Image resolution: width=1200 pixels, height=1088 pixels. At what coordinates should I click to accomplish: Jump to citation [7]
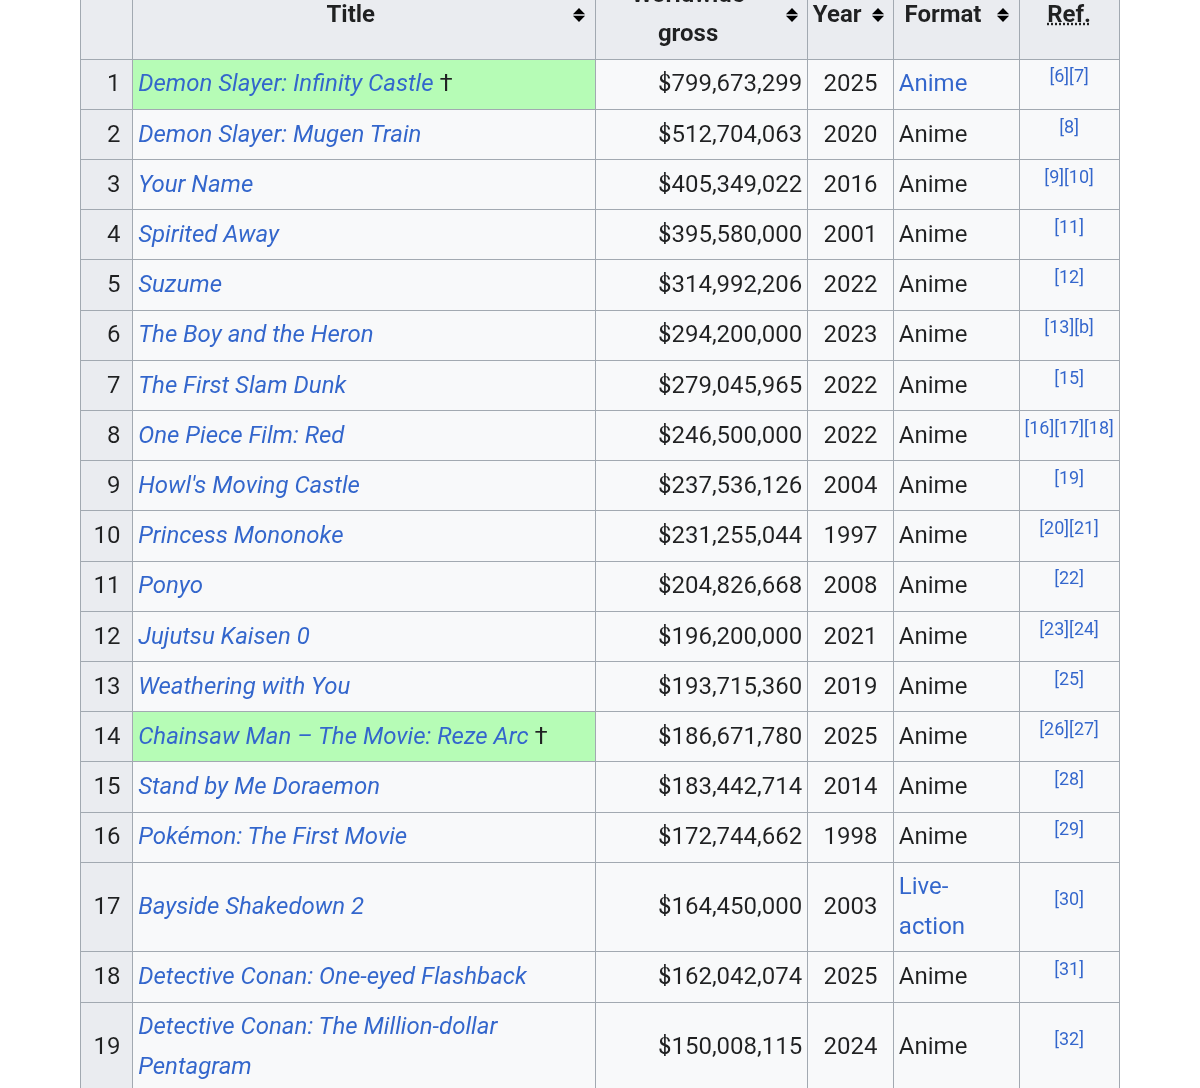pyautogui.click(x=1079, y=76)
